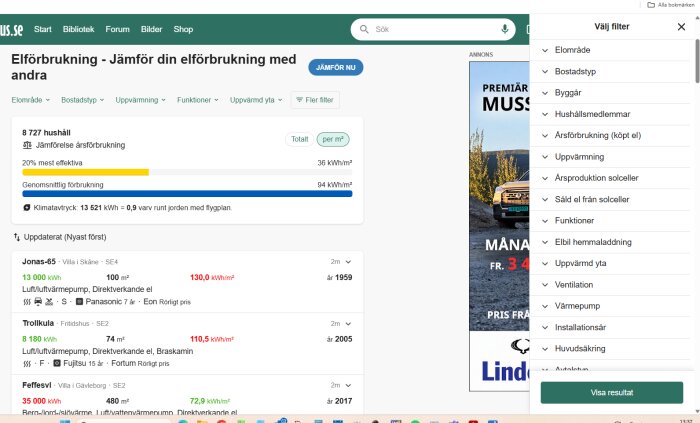Click the Panasonic heat pump icon

[x=79, y=302]
